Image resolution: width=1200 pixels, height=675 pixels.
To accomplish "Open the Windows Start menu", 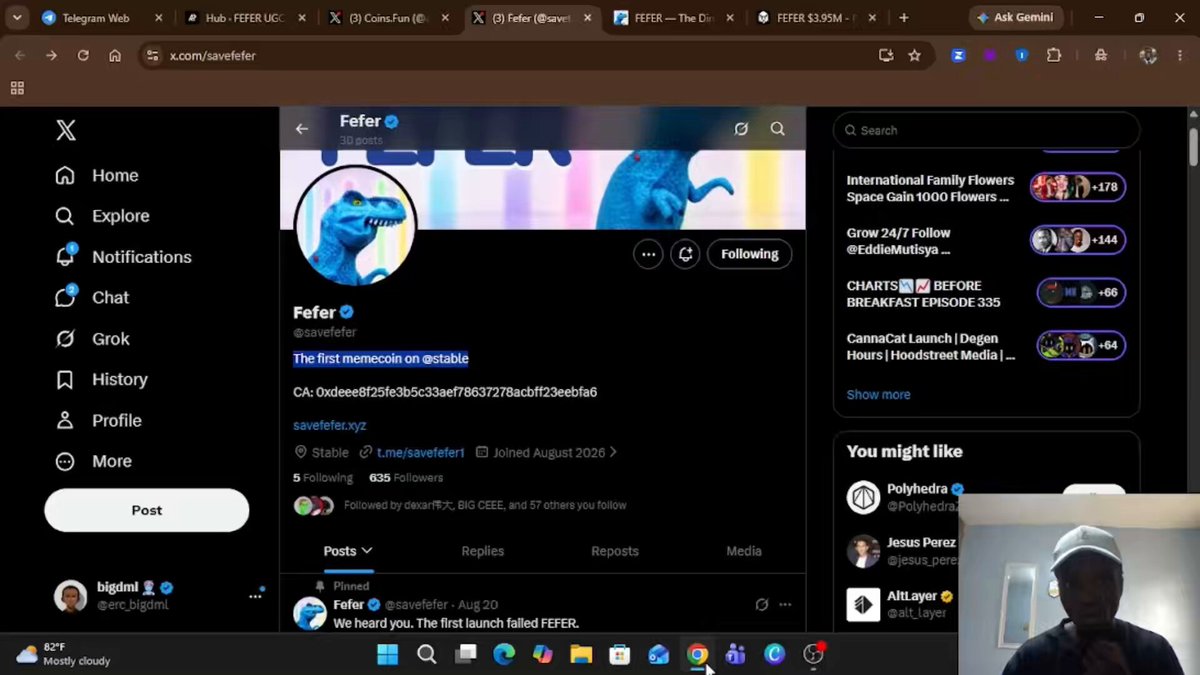I will coord(387,655).
